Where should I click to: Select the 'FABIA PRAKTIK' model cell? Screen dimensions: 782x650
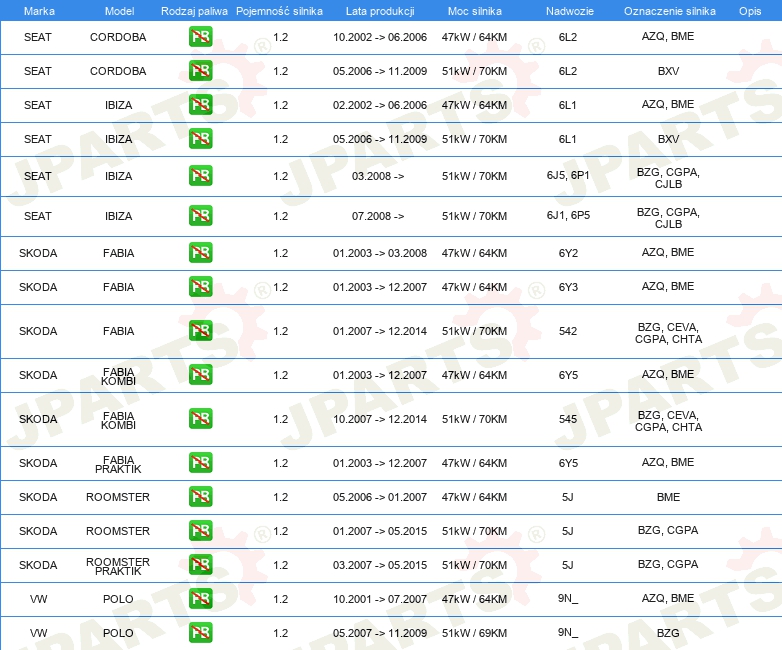click(118, 464)
